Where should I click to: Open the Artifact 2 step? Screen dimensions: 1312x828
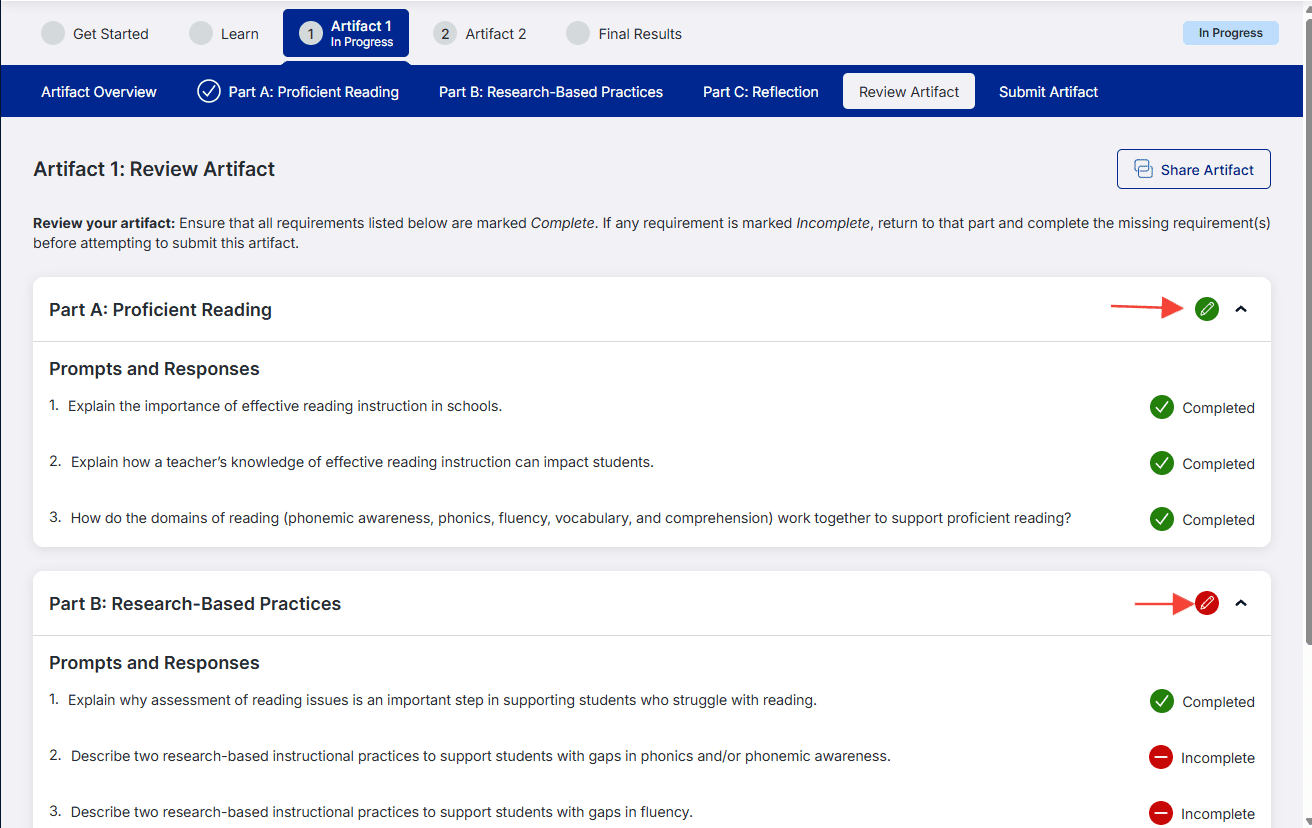(480, 33)
